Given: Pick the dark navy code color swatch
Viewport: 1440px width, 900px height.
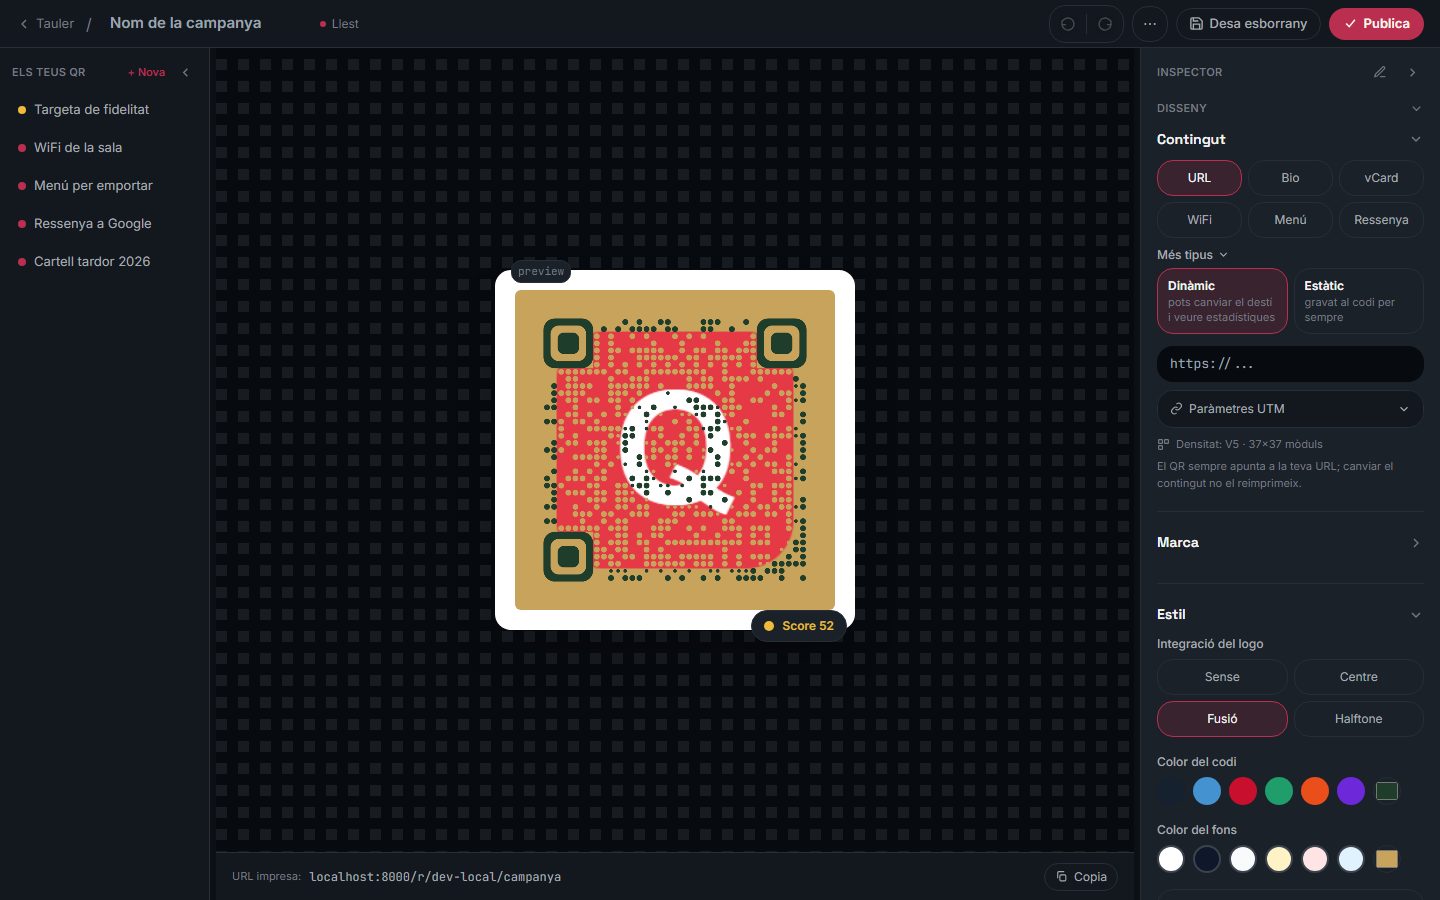Looking at the screenshot, I should 1171,791.
